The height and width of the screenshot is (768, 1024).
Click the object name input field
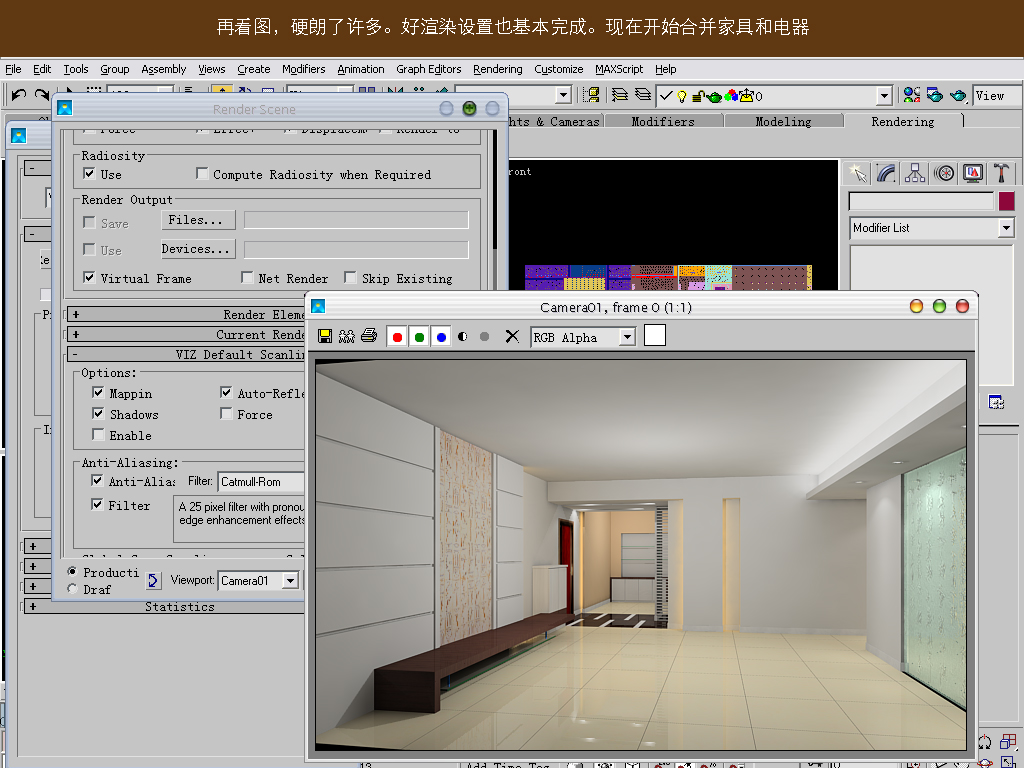pyautogui.click(x=921, y=201)
